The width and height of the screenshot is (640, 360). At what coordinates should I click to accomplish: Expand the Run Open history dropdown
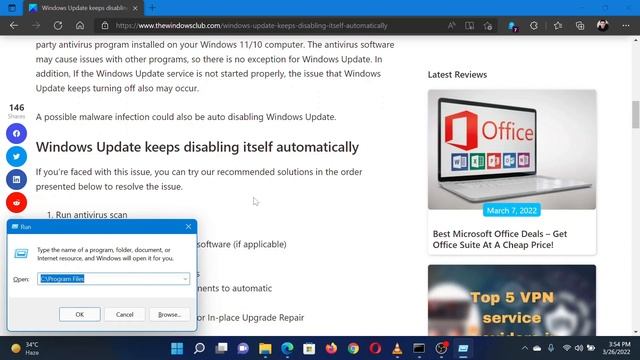[185, 279]
